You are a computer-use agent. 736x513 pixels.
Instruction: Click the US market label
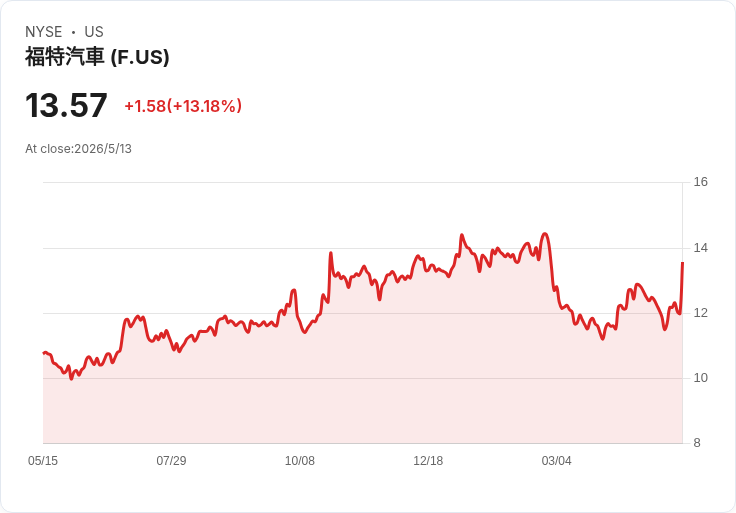pyautogui.click(x=94, y=32)
